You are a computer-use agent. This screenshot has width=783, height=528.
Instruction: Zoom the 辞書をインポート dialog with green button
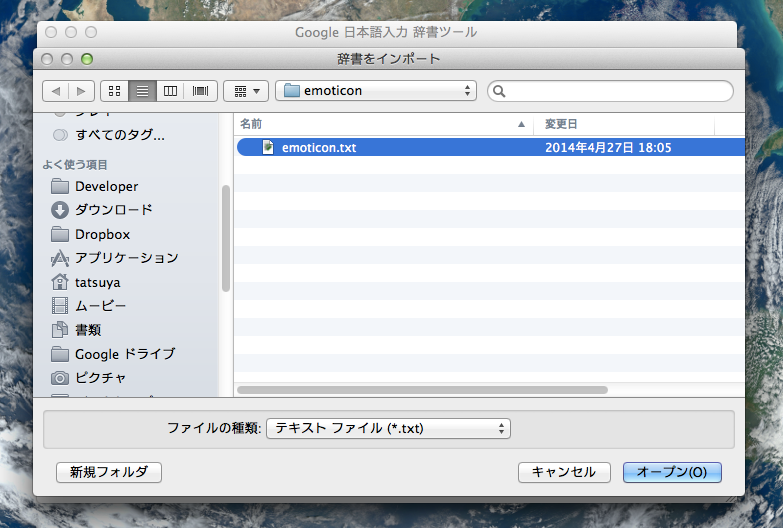pos(87,59)
